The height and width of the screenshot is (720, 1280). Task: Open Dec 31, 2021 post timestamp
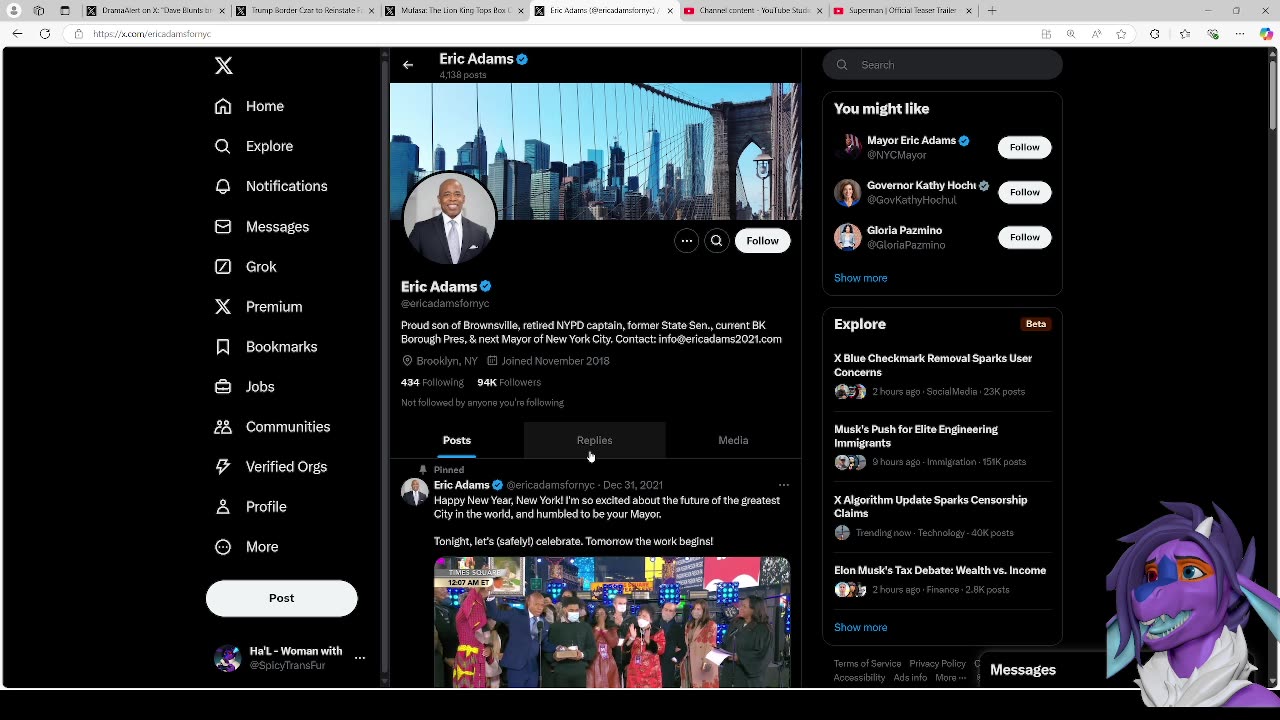click(x=632, y=485)
